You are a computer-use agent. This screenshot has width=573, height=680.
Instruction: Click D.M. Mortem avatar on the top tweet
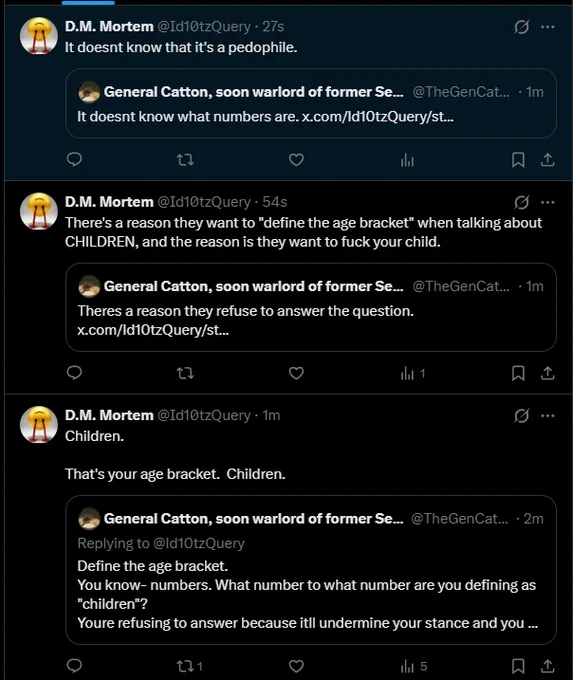[x=39, y=36]
